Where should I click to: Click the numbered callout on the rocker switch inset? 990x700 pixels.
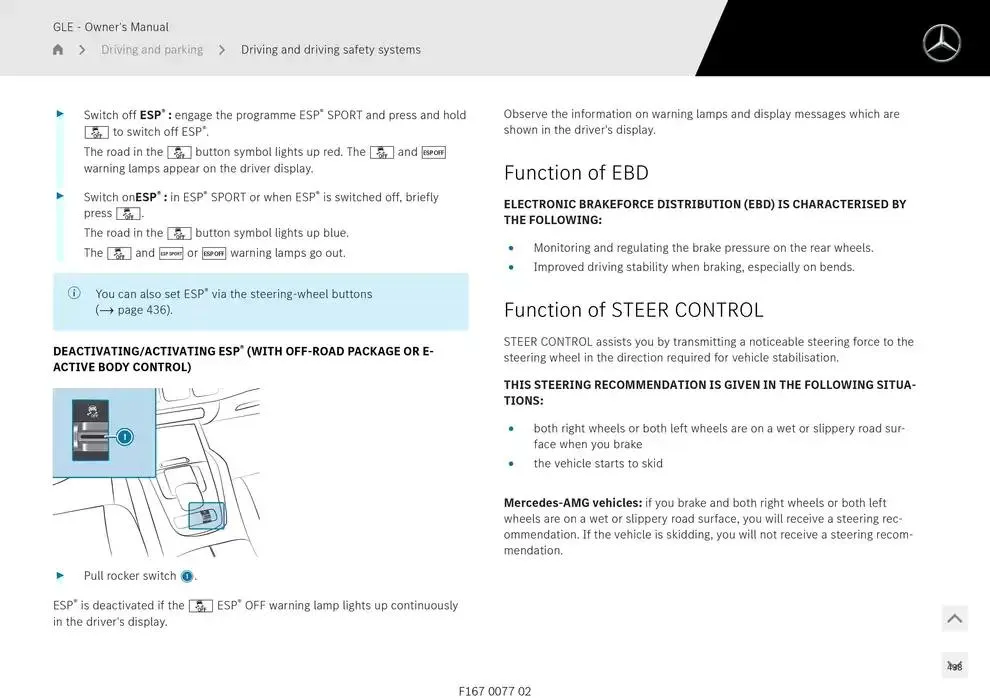pyautogui.click(x=124, y=436)
